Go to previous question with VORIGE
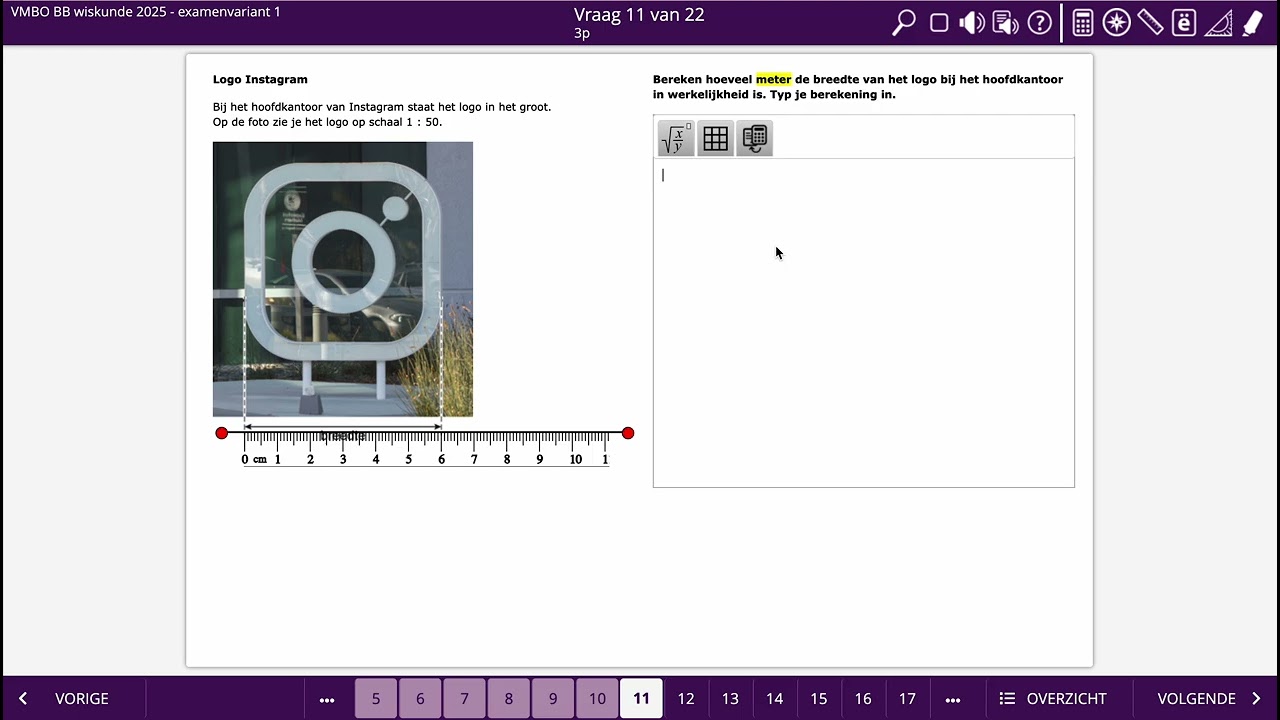Viewport: 1280px width, 720px height. pos(64,699)
